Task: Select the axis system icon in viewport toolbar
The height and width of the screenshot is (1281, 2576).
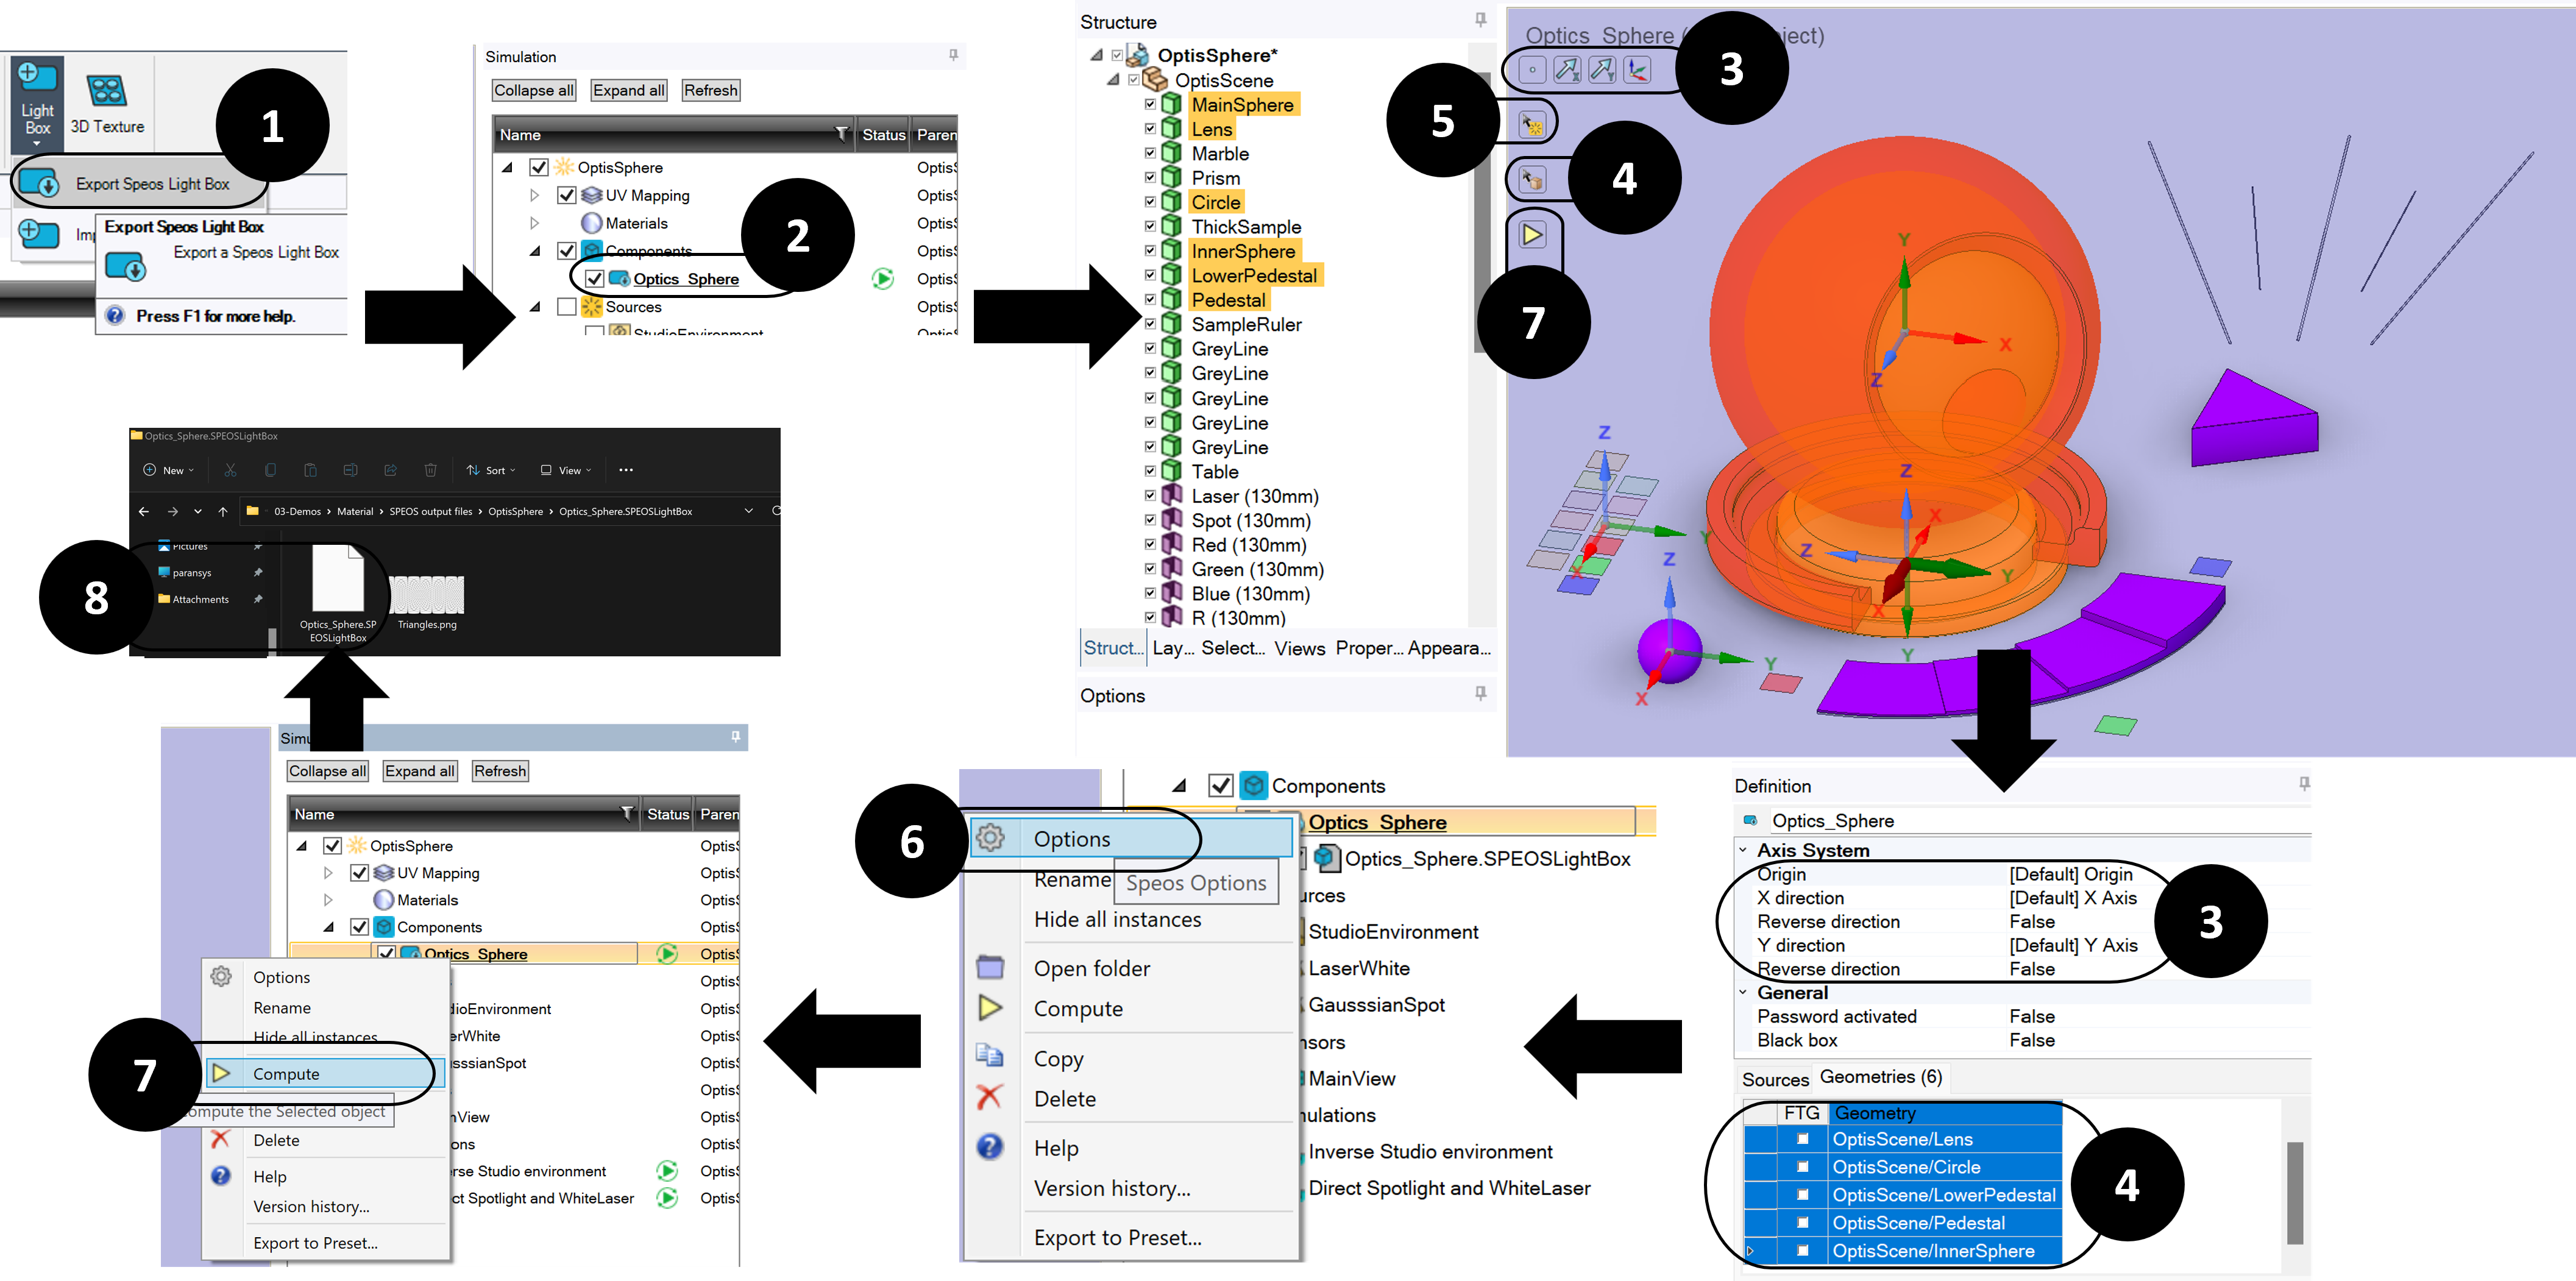Action: pos(1637,70)
